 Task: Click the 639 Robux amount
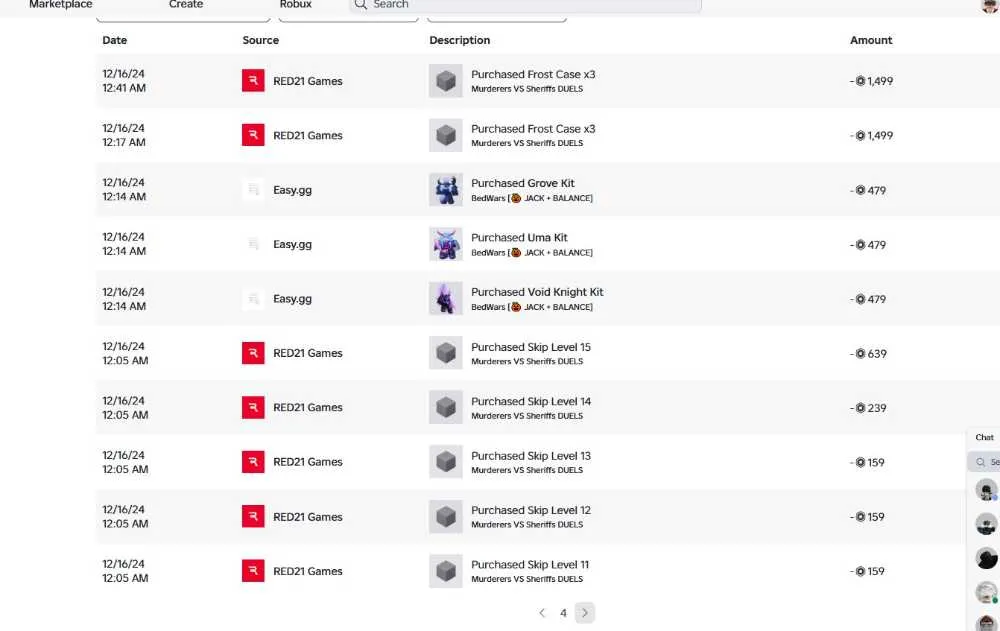868,353
